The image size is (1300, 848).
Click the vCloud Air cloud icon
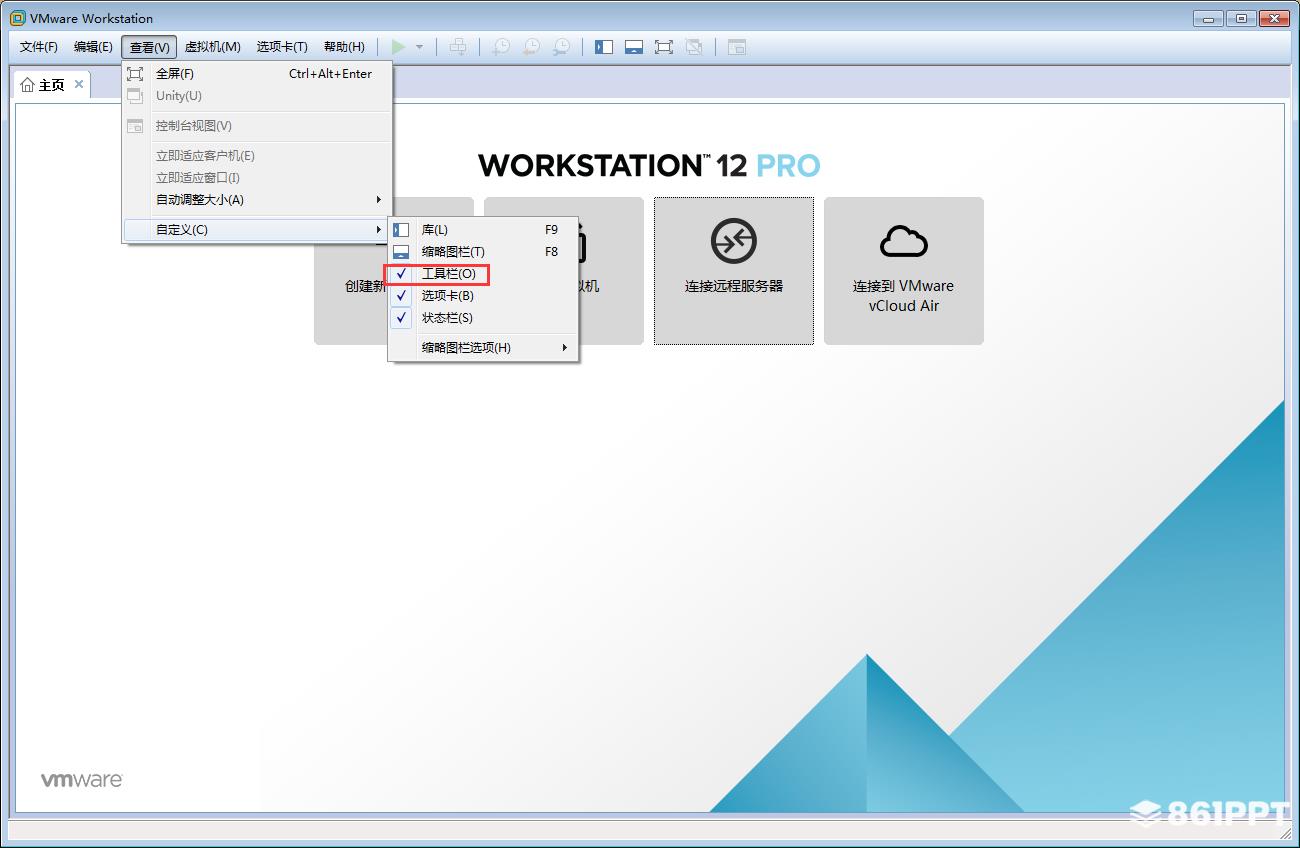pos(904,241)
